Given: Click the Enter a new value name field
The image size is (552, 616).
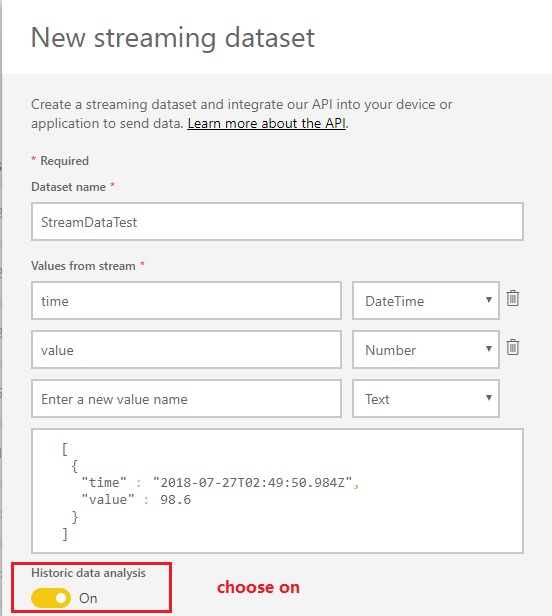Looking at the screenshot, I should pos(186,399).
